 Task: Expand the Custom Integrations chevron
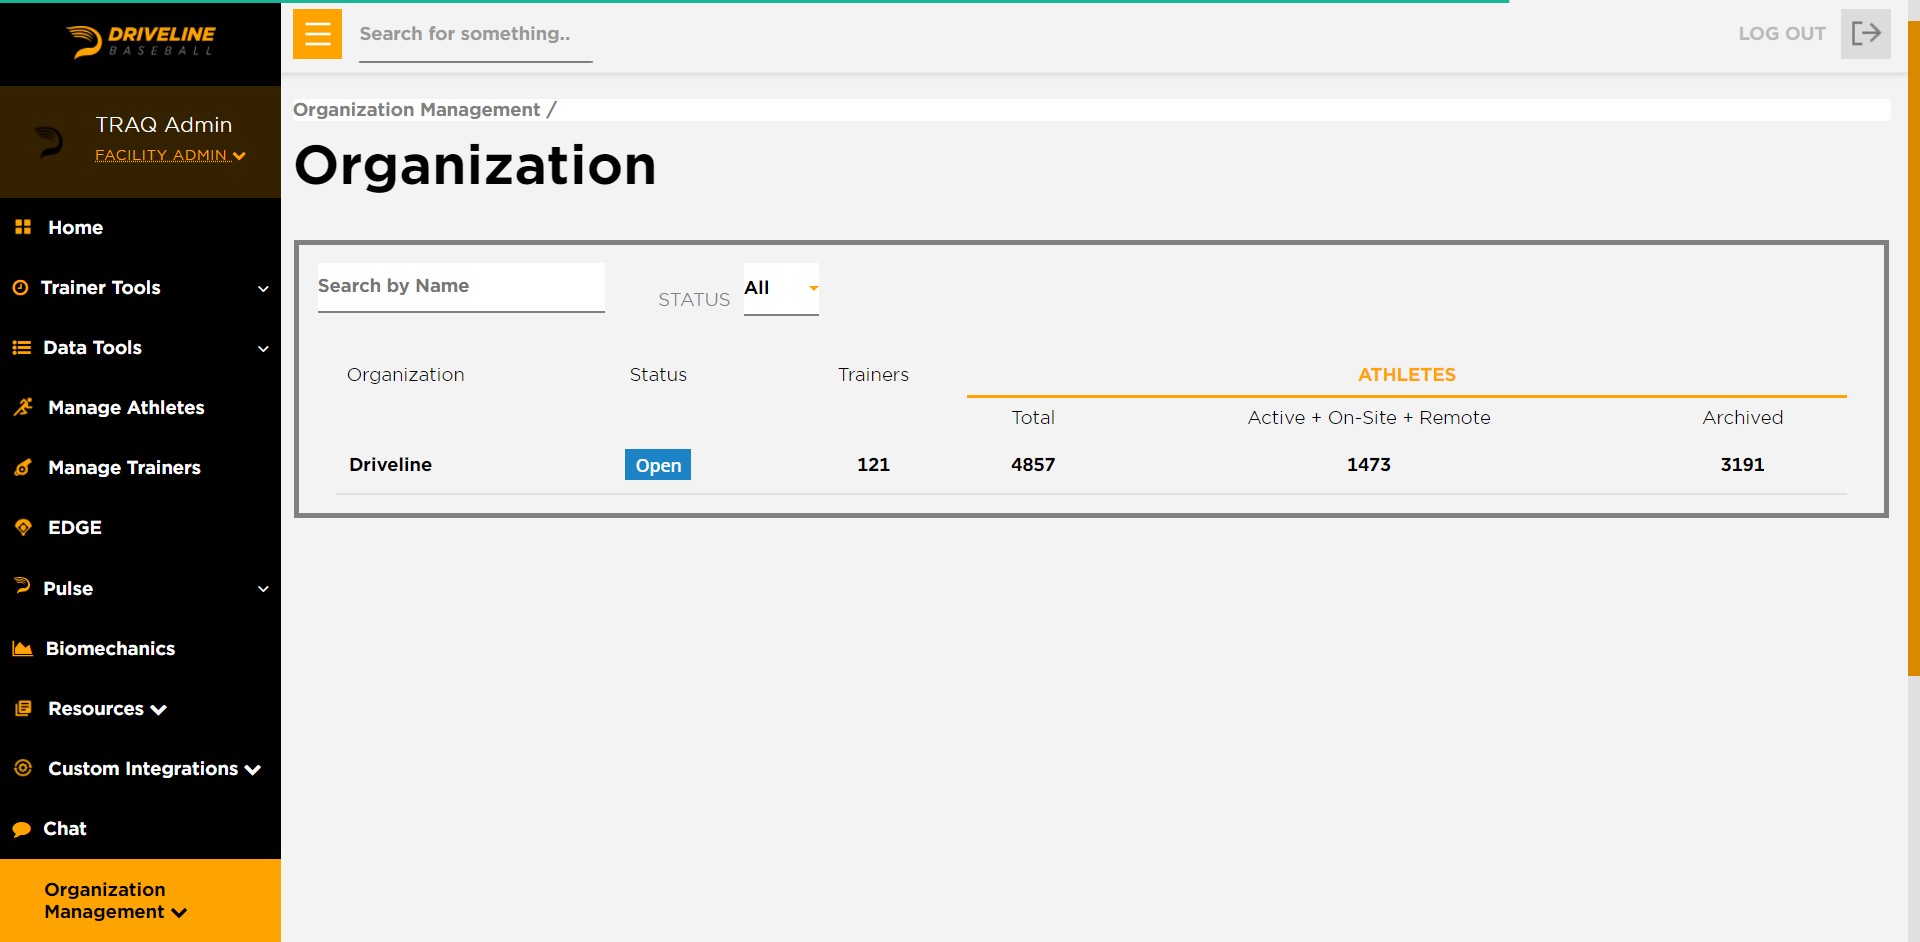[x=253, y=769]
